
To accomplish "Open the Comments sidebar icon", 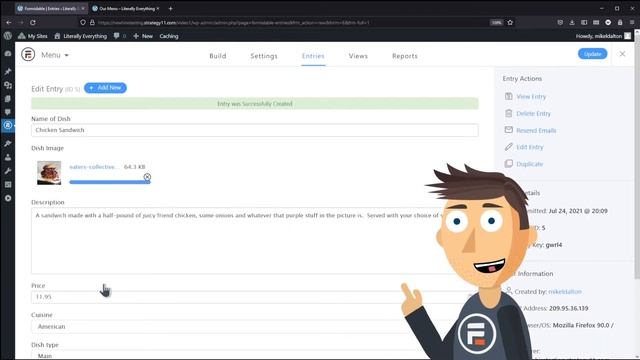I will point(7,112).
